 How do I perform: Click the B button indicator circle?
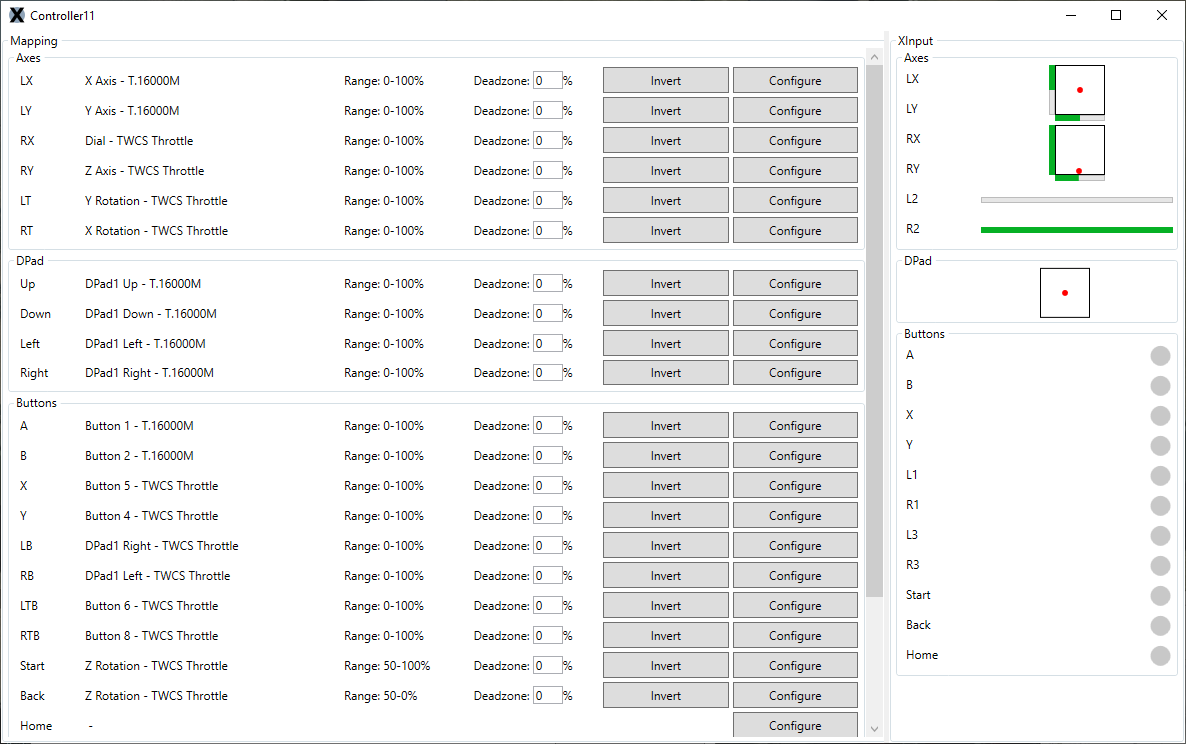[1160, 386]
